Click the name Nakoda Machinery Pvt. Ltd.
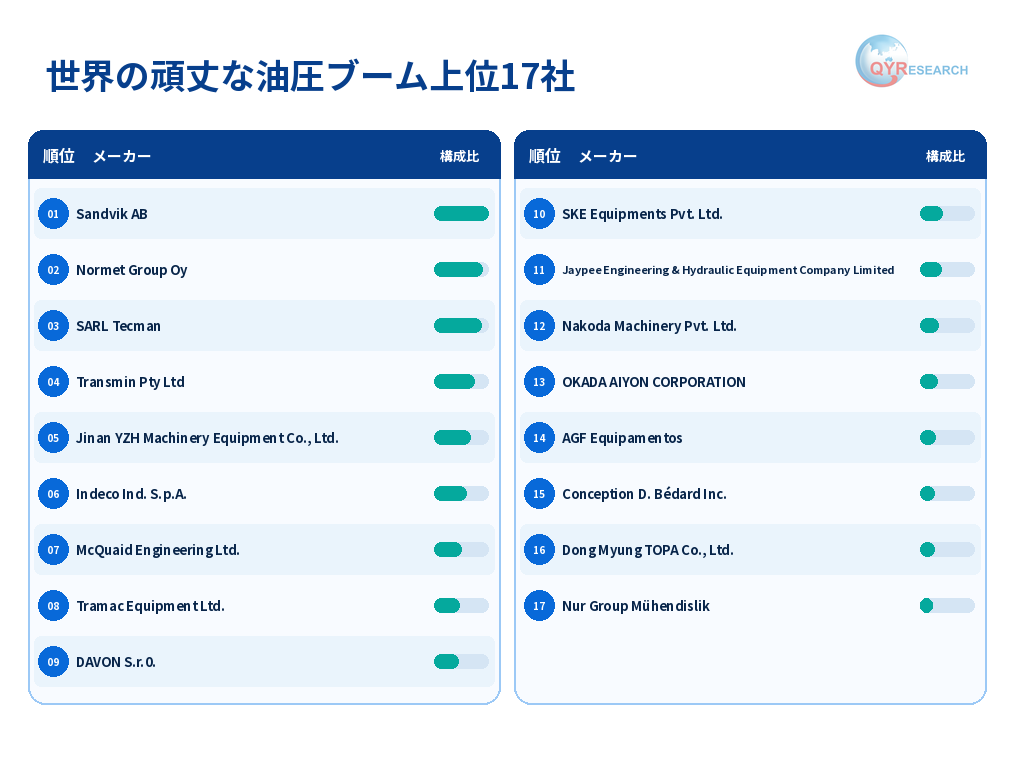This screenshot has width=1015, height=761. pos(649,326)
